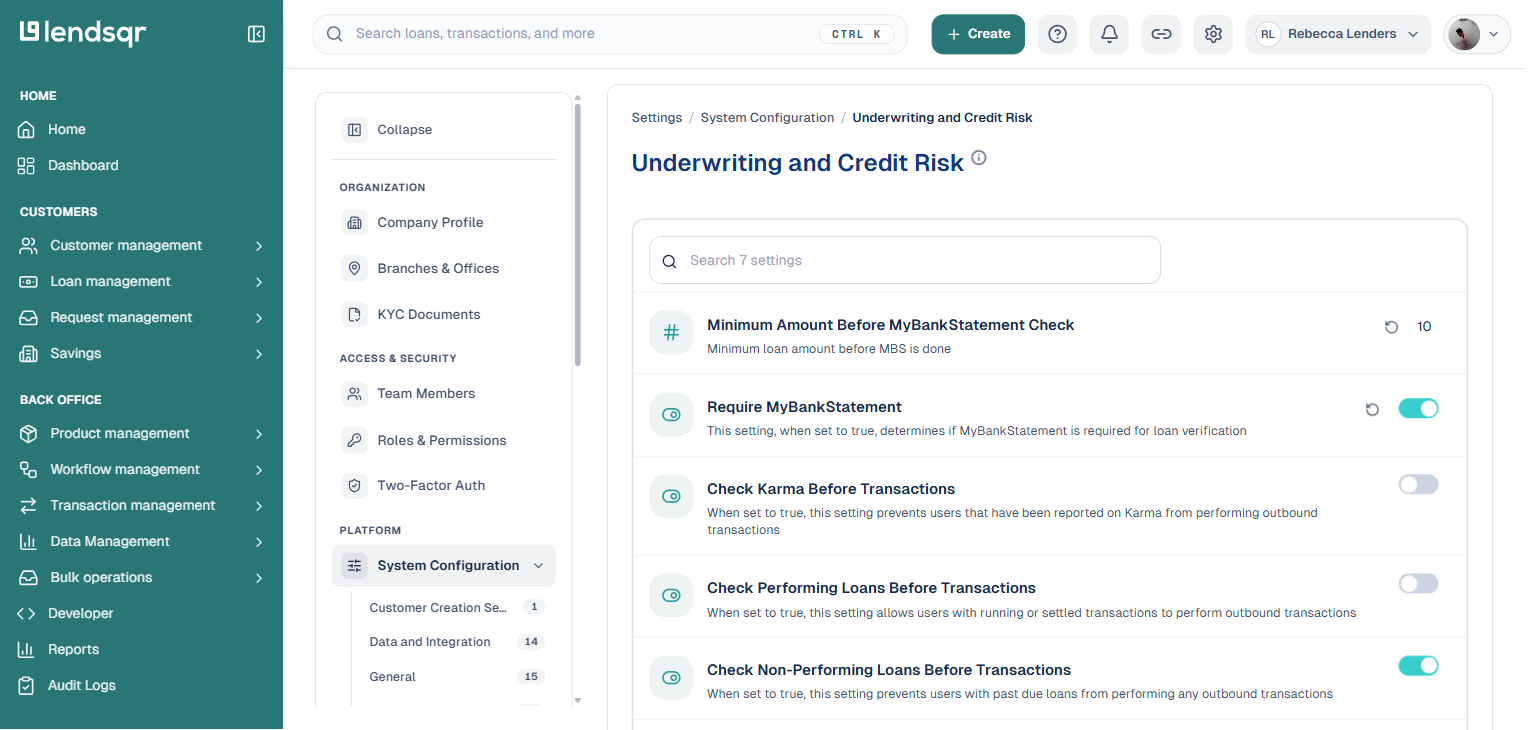
Task: Click the global search loans and transactions box
Action: click(610, 34)
